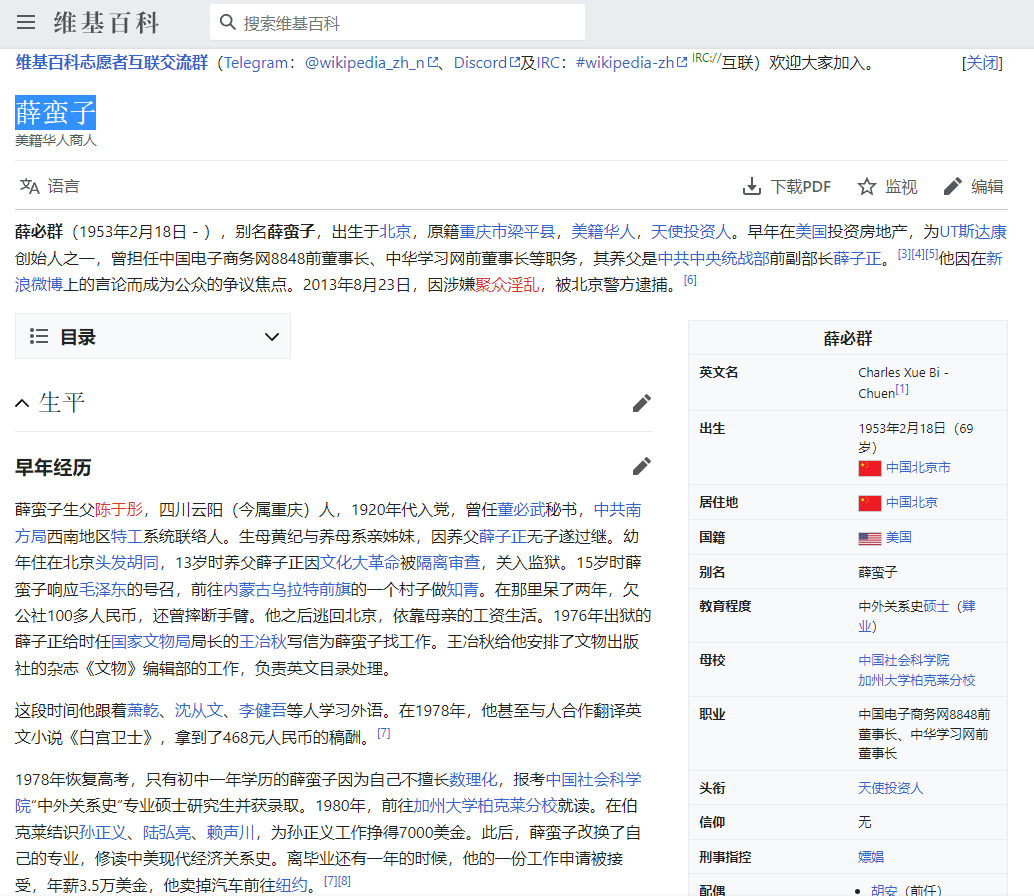Open the 沈从文 link
Viewport: 1034px width, 896px height.
(198, 710)
